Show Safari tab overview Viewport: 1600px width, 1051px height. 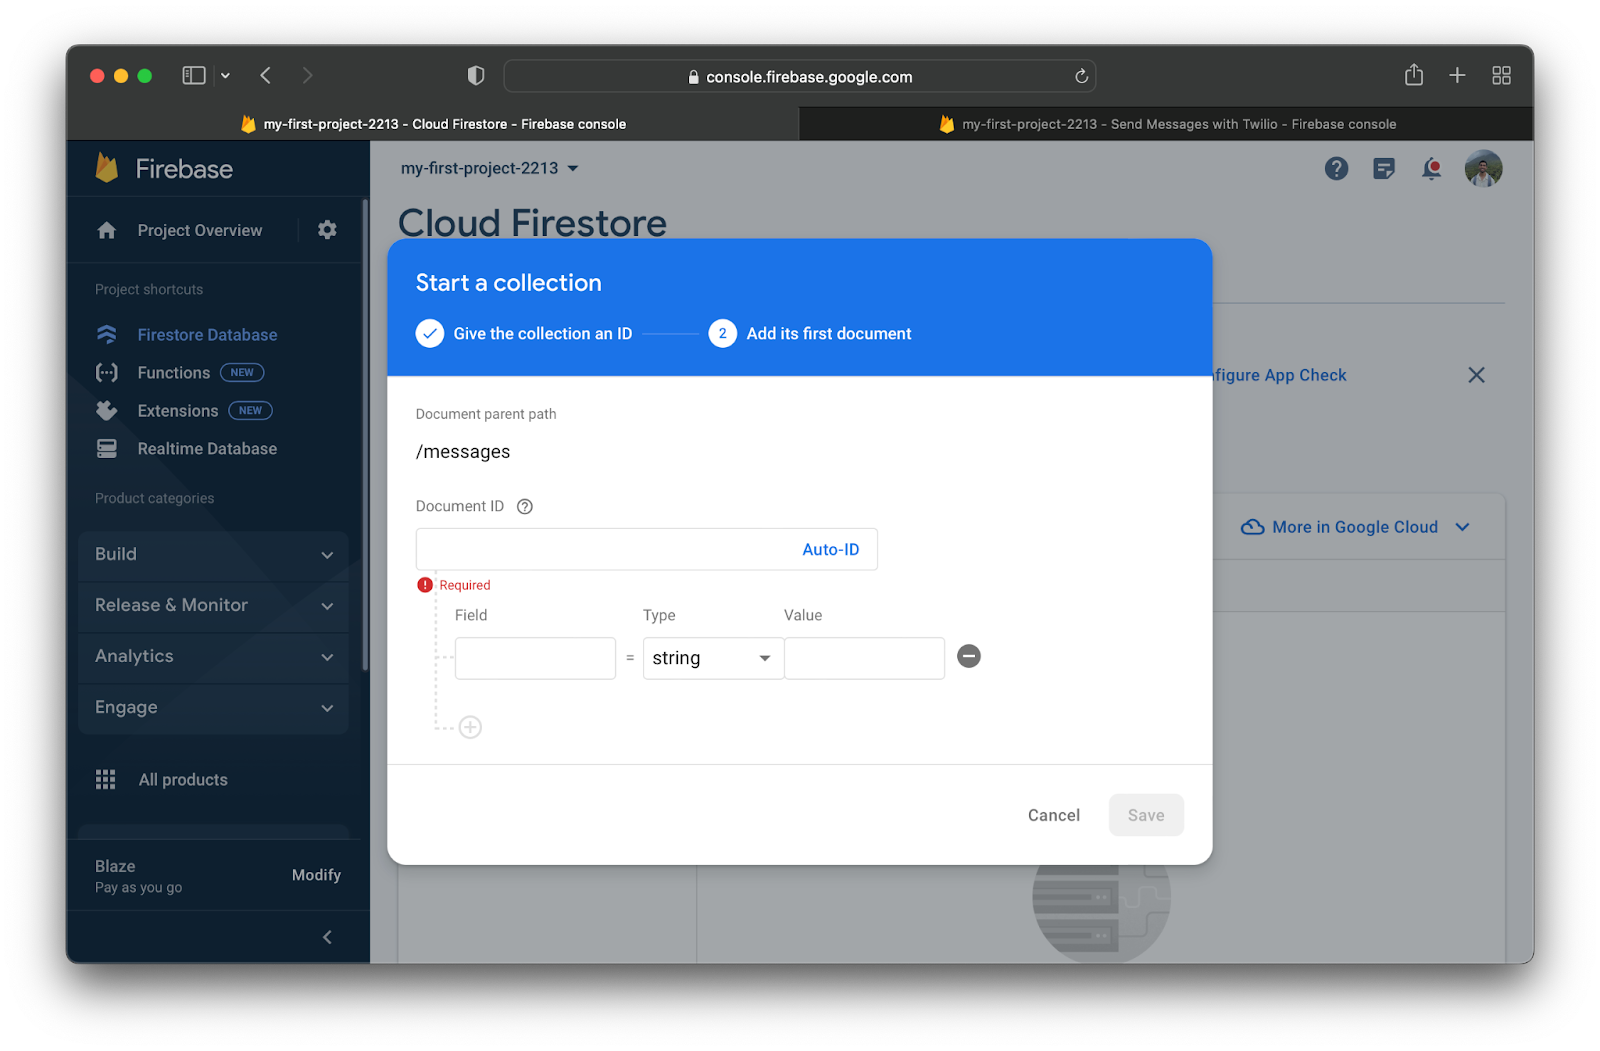click(1501, 76)
